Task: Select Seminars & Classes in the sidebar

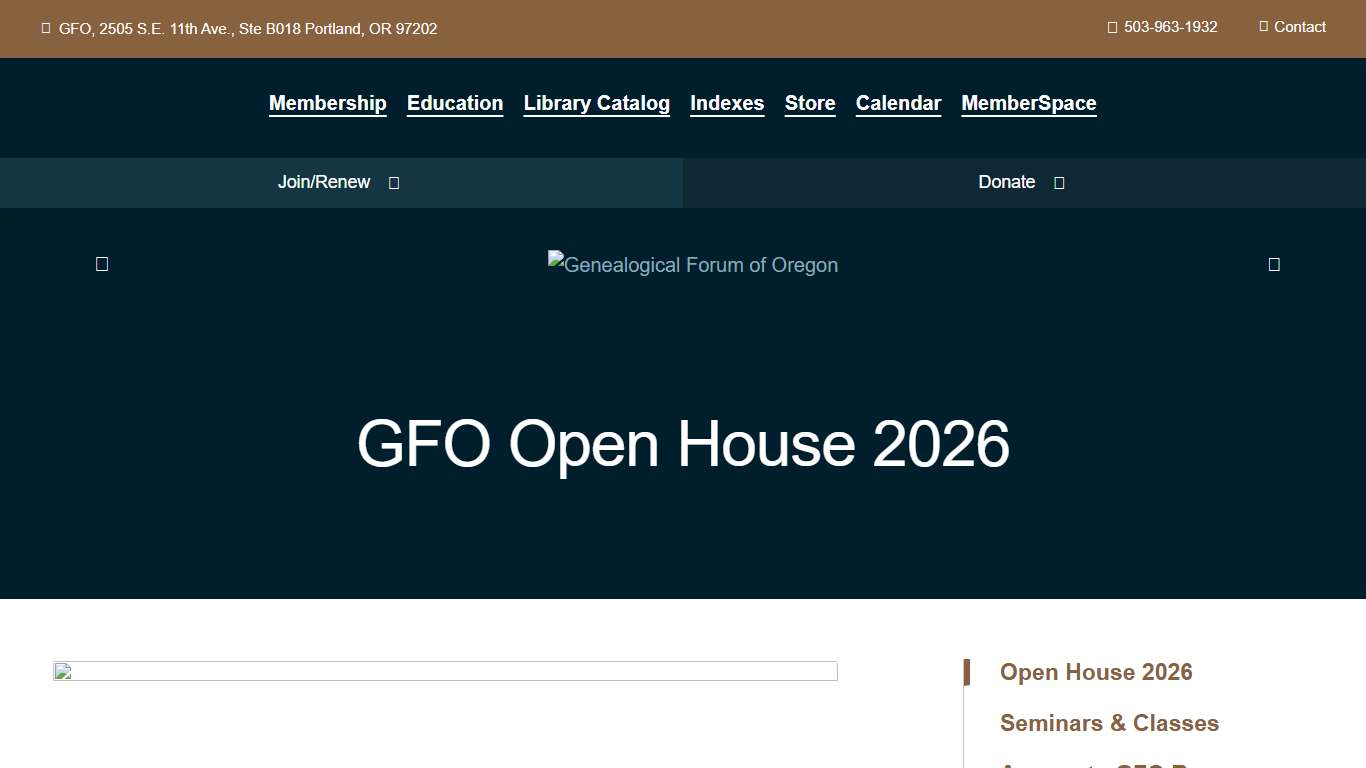Action: pyautogui.click(x=1109, y=722)
